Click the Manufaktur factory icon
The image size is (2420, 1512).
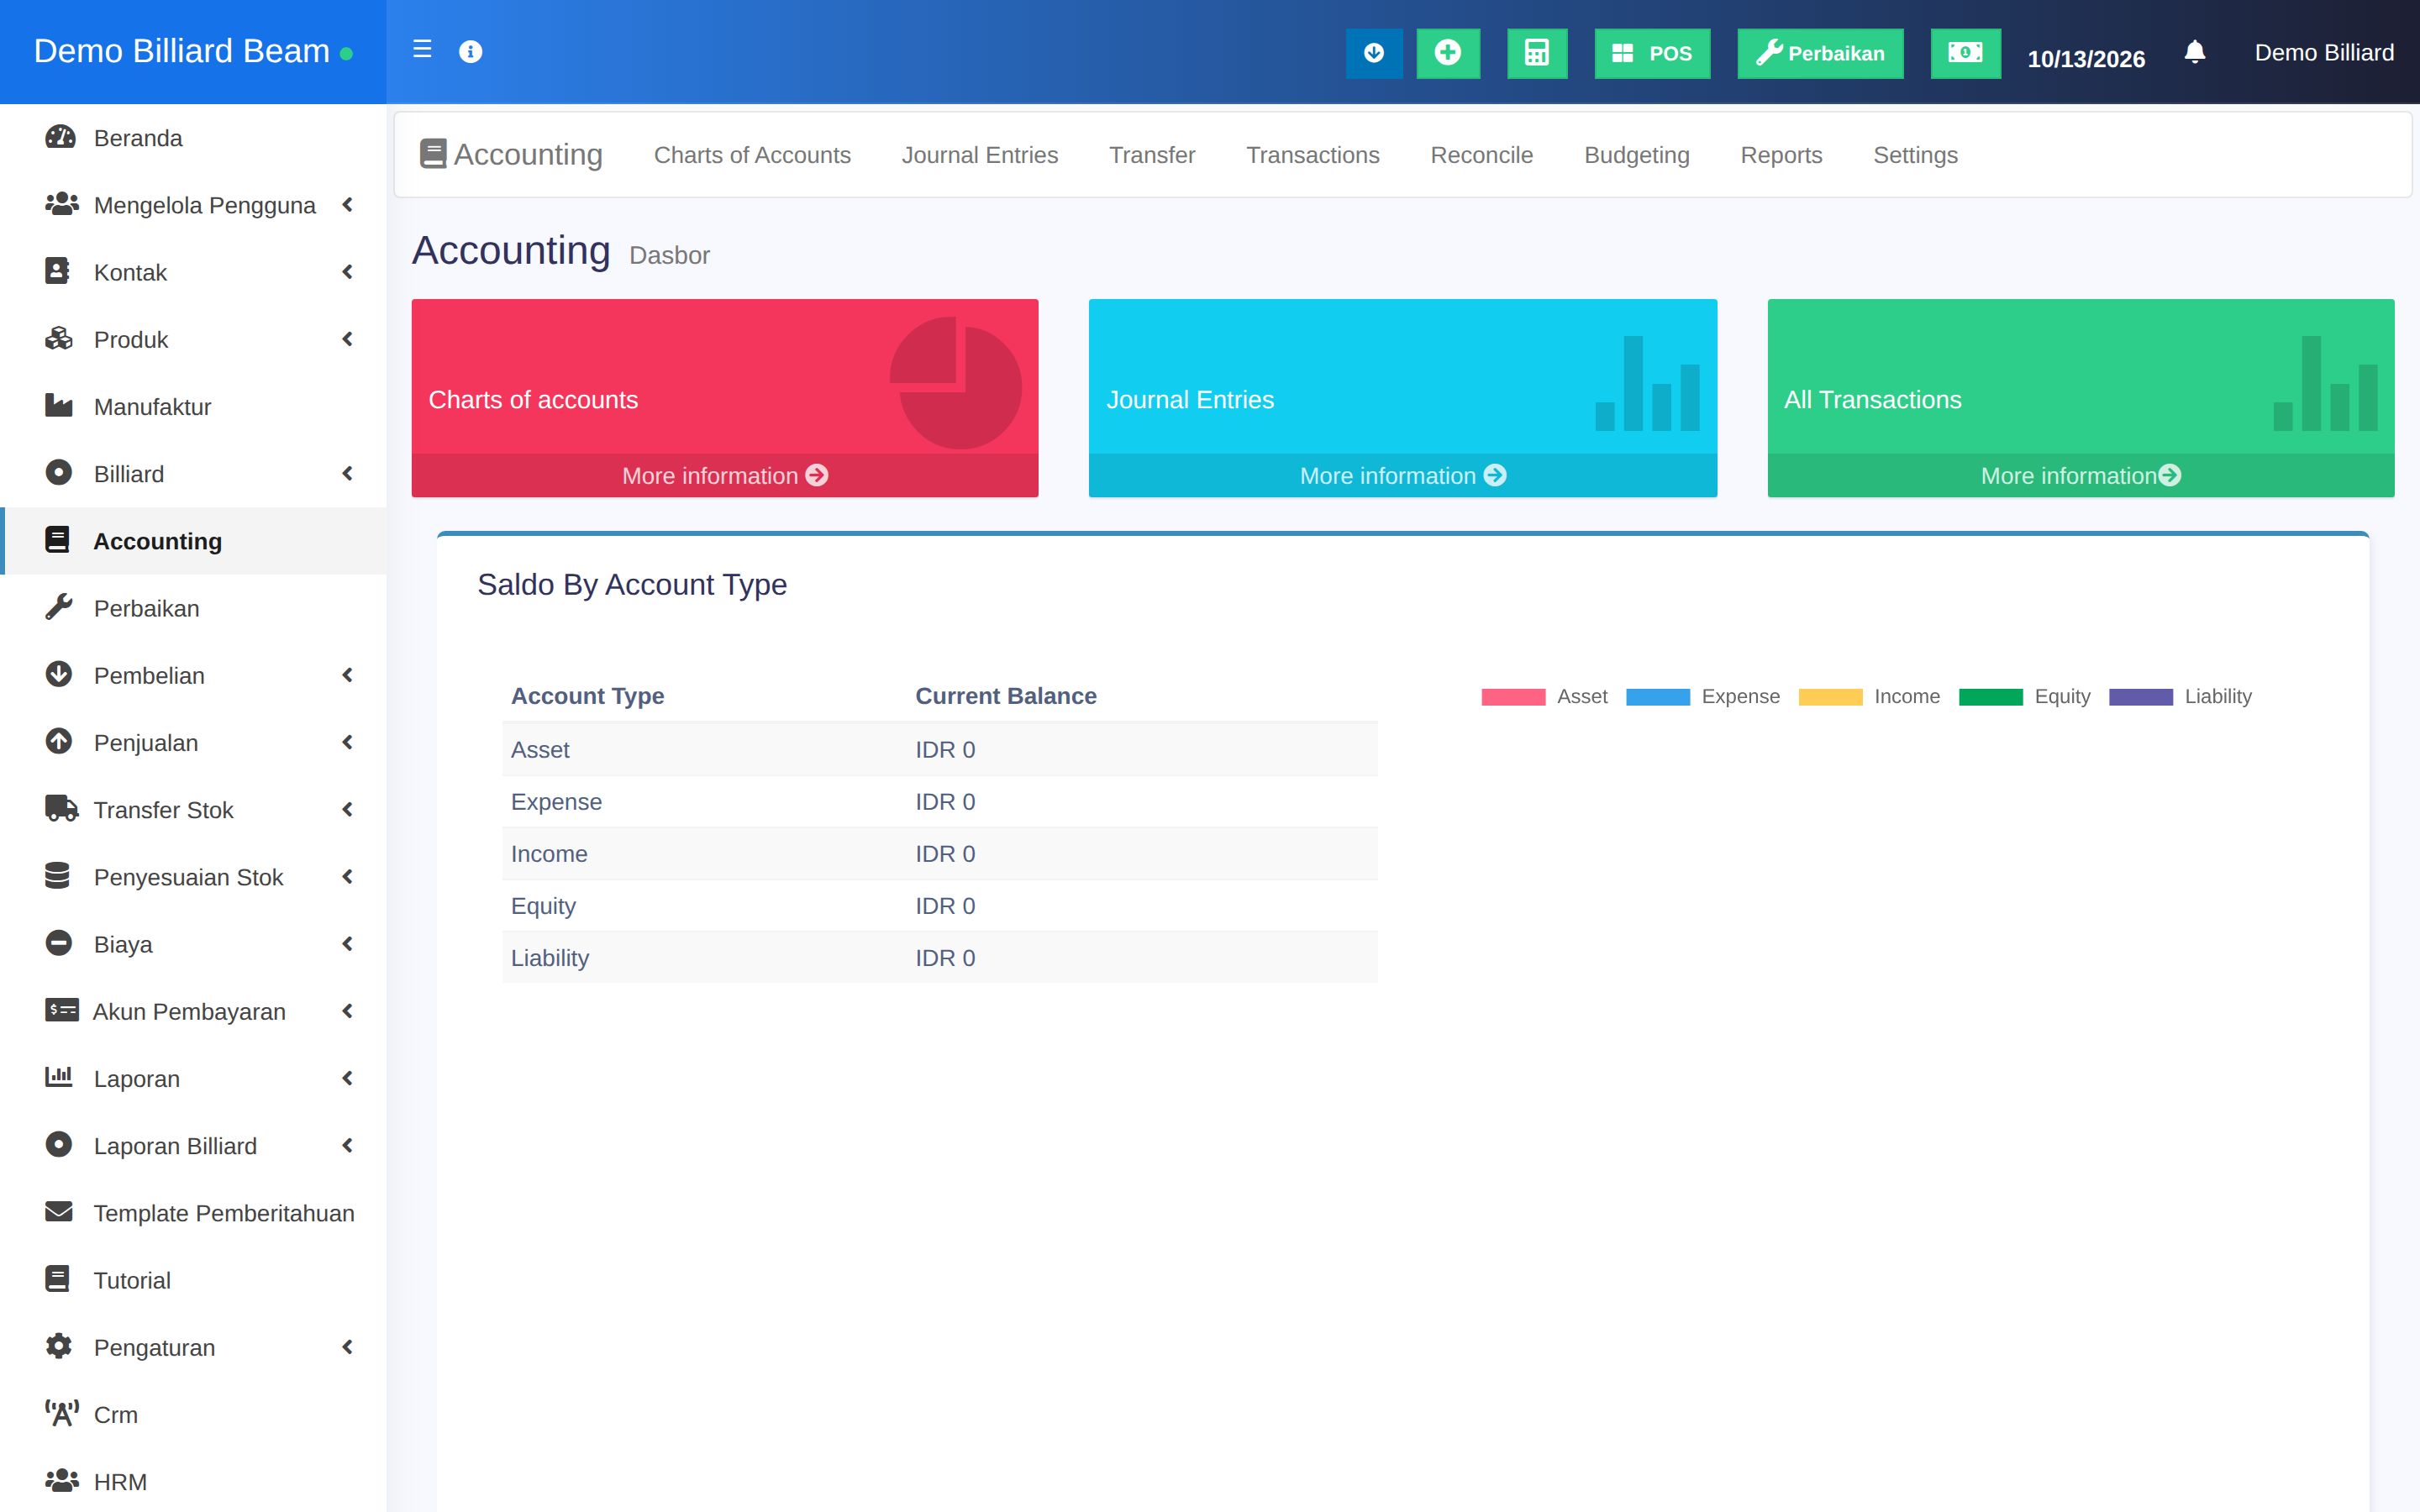[x=59, y=406]
